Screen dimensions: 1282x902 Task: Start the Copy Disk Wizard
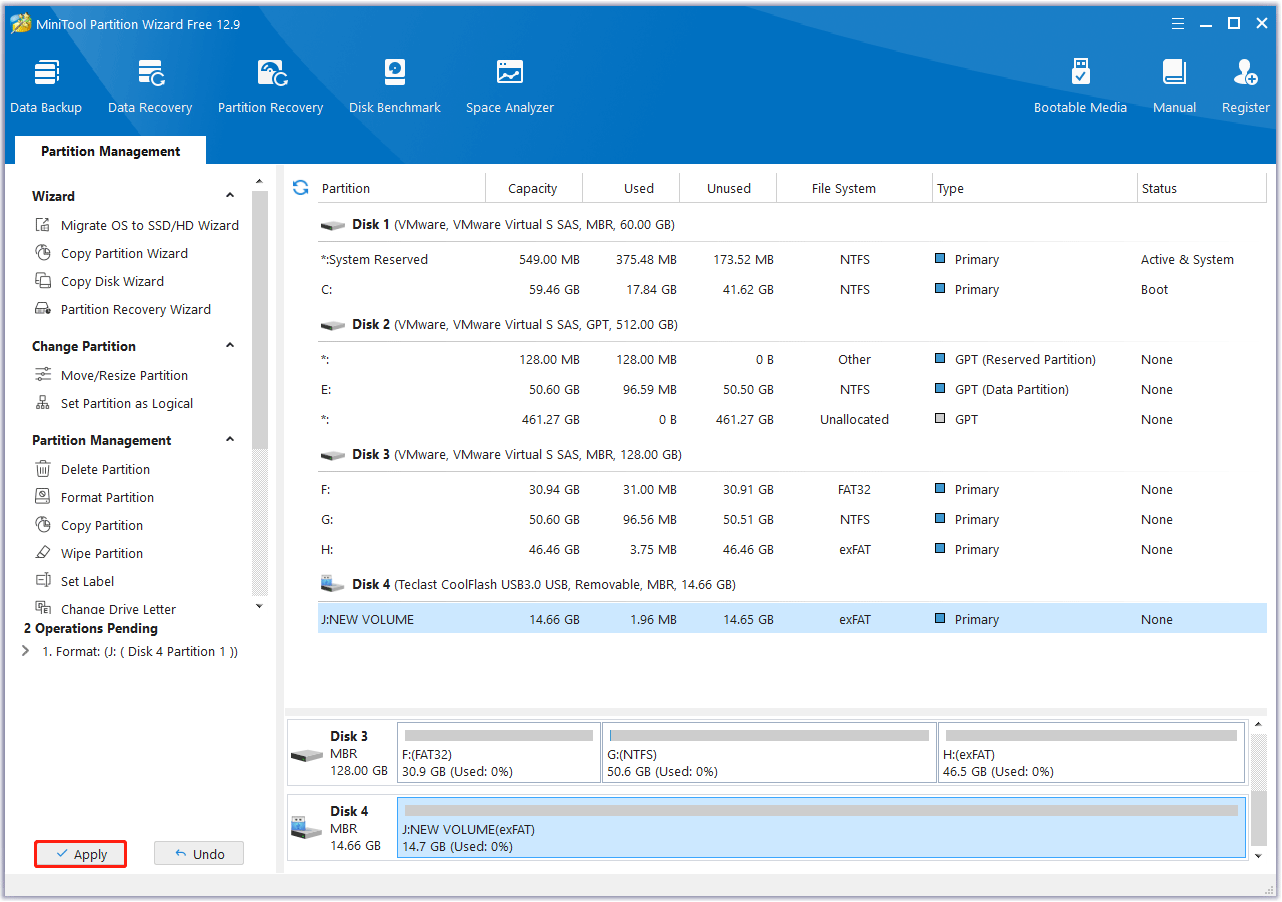(99, 281)
